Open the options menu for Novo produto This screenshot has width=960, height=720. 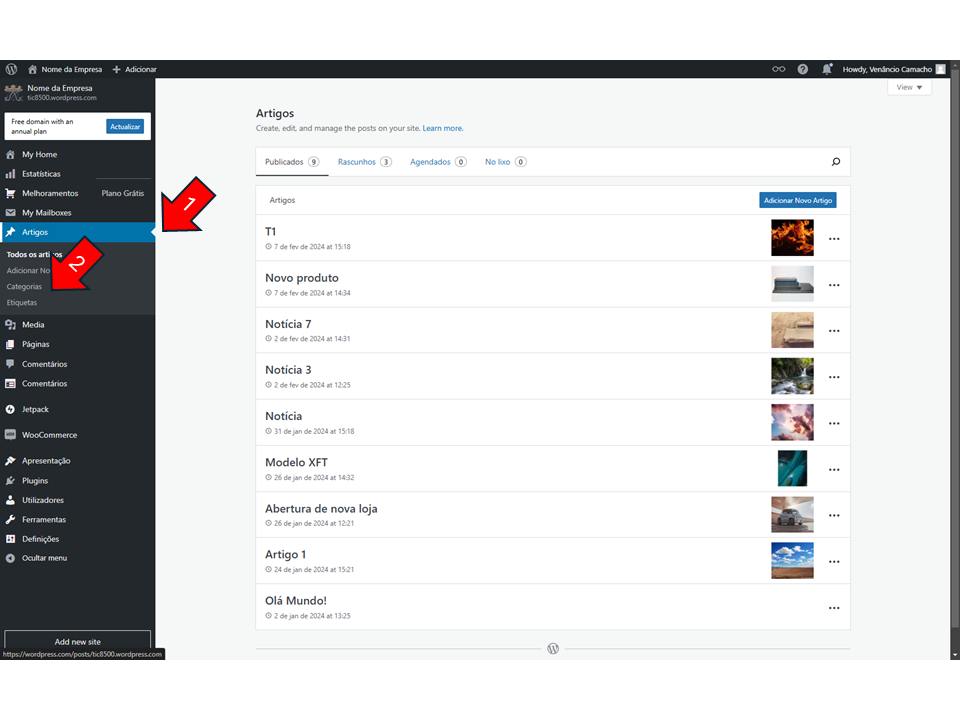[834, 285]
